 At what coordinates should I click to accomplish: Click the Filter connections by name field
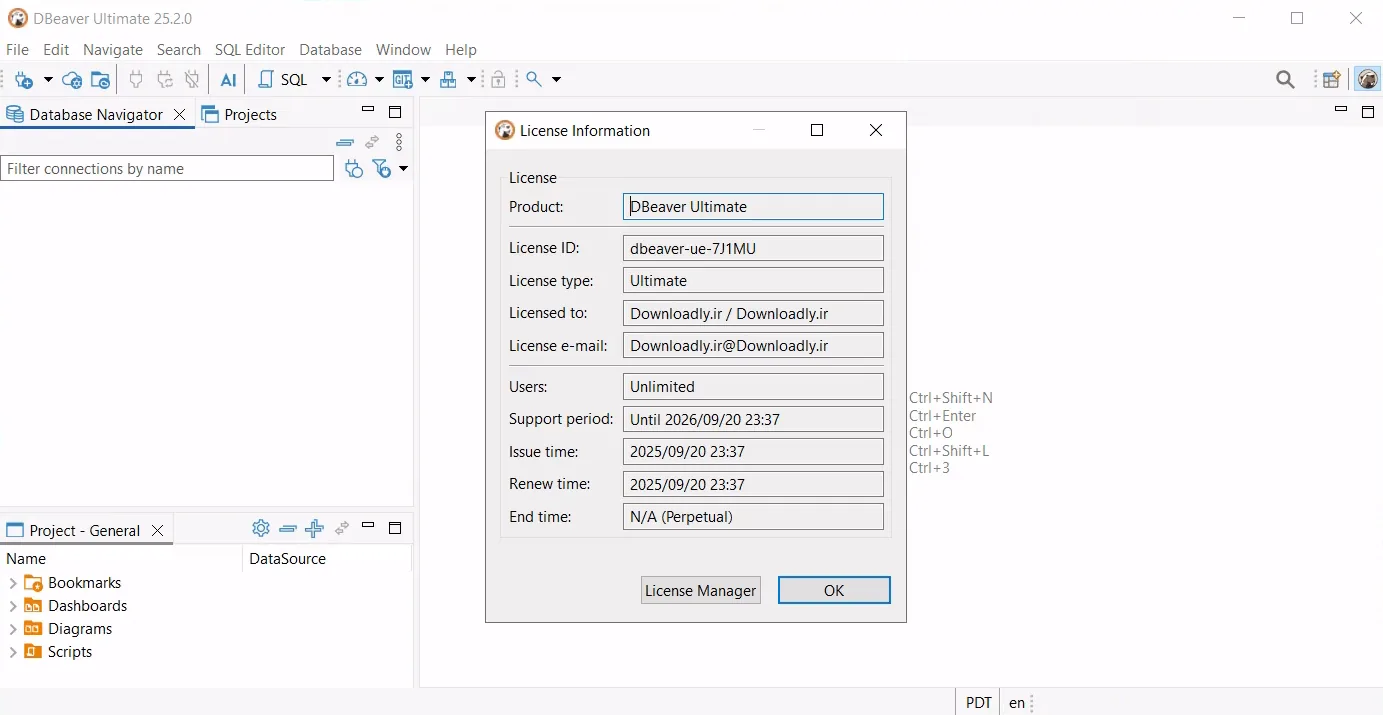pos(167,169)
